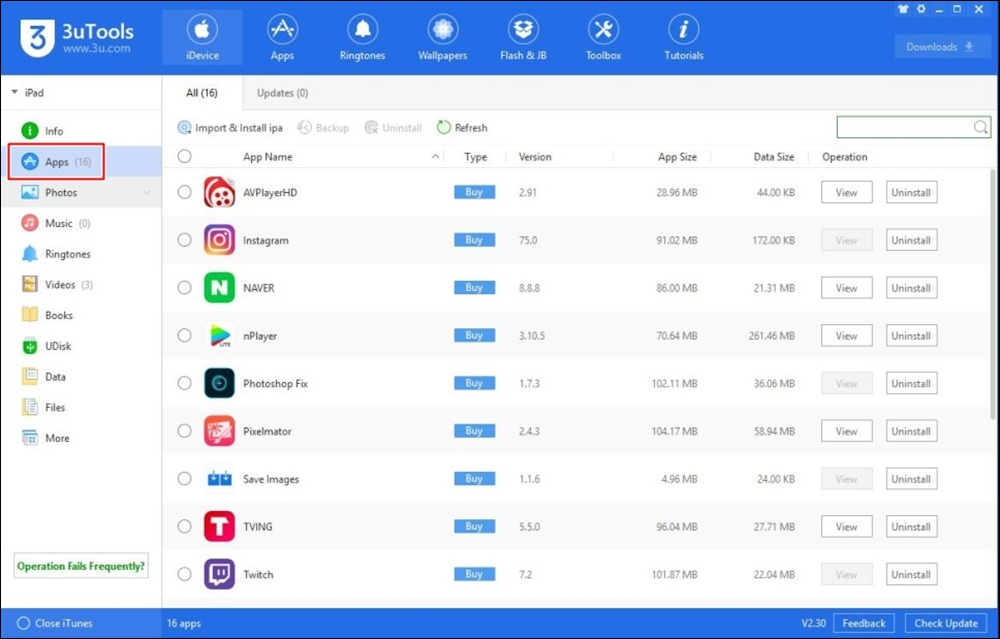Expand the Photos submenu chevron
Screen dimensions: 1000x639
[147, 193]
